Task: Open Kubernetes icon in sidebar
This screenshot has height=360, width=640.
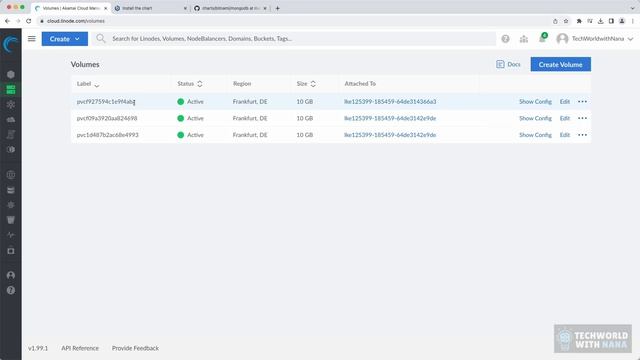Action: tap(11, 205)
